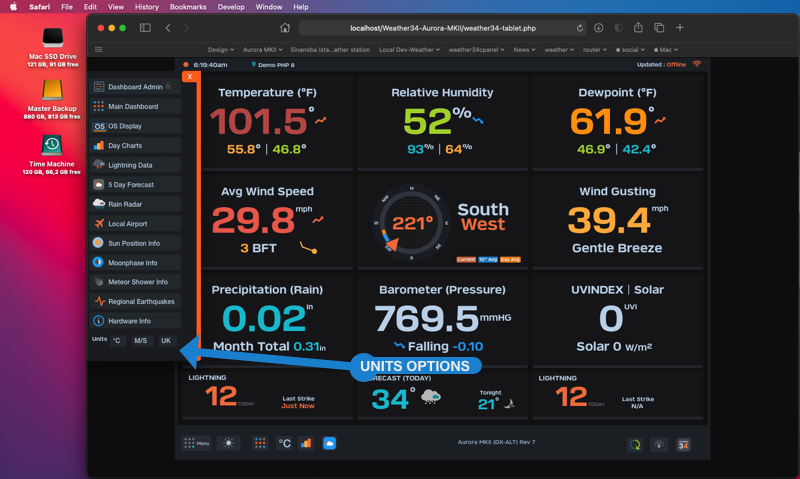Screen dimensions: 800x479
Task: Click bar chart icon in bottom bar
Action: pos(306,443)
